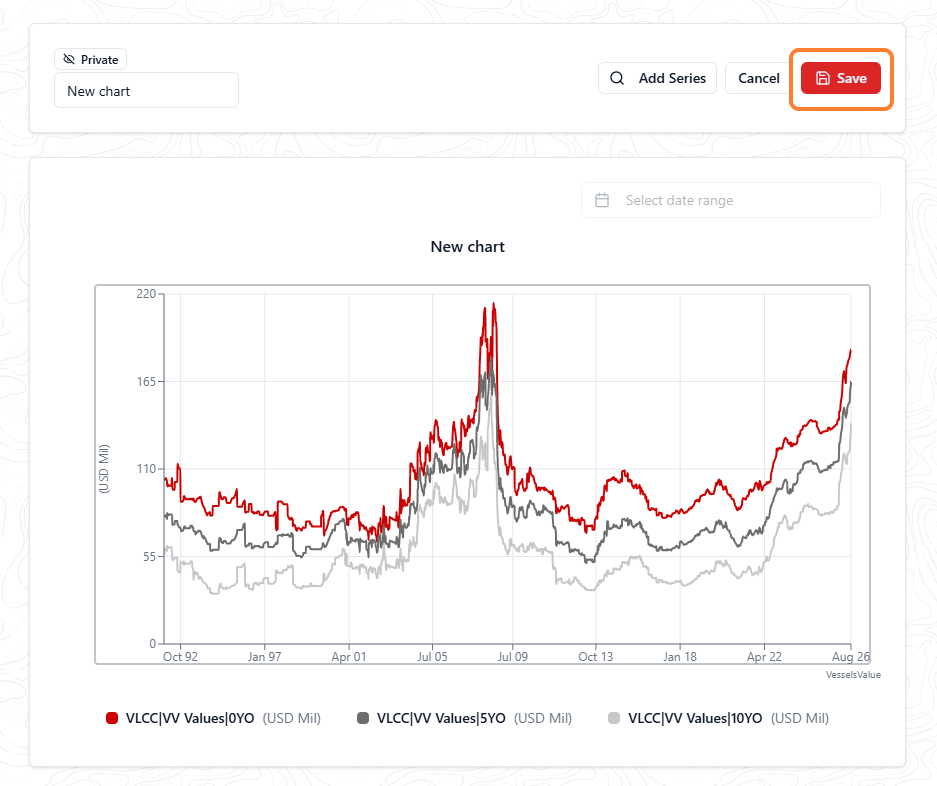Click the Jul 09 x-axis label
Viewport: 937px width, 786px height.
pyautogui.click(x=513, y=656)
